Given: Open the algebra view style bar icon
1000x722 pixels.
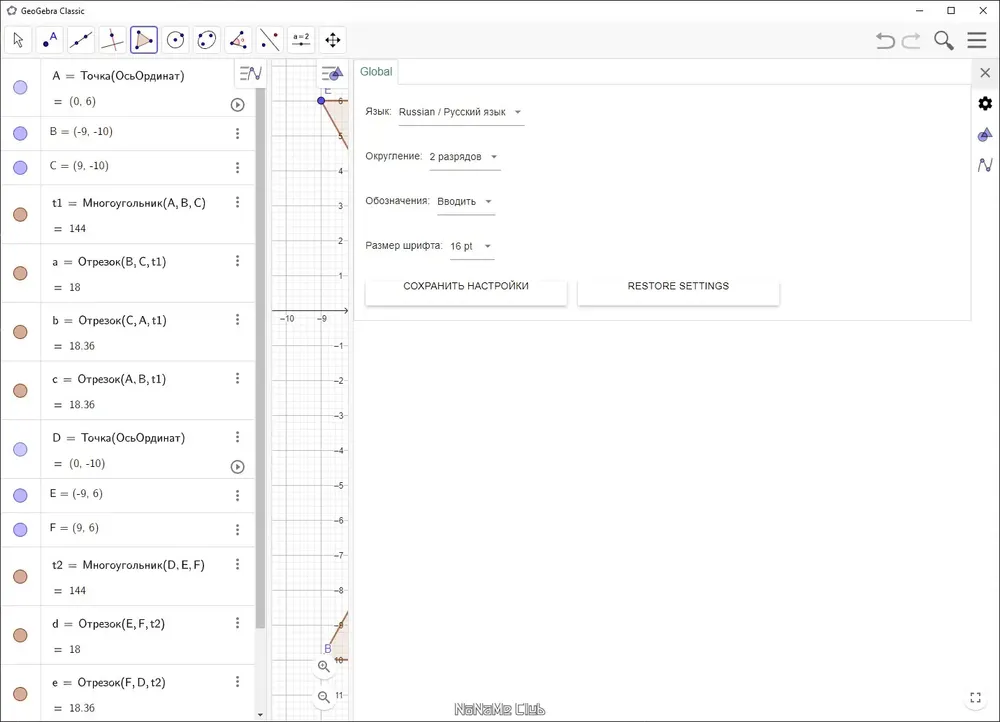Looking at the screenshot, I should [251, 74].
